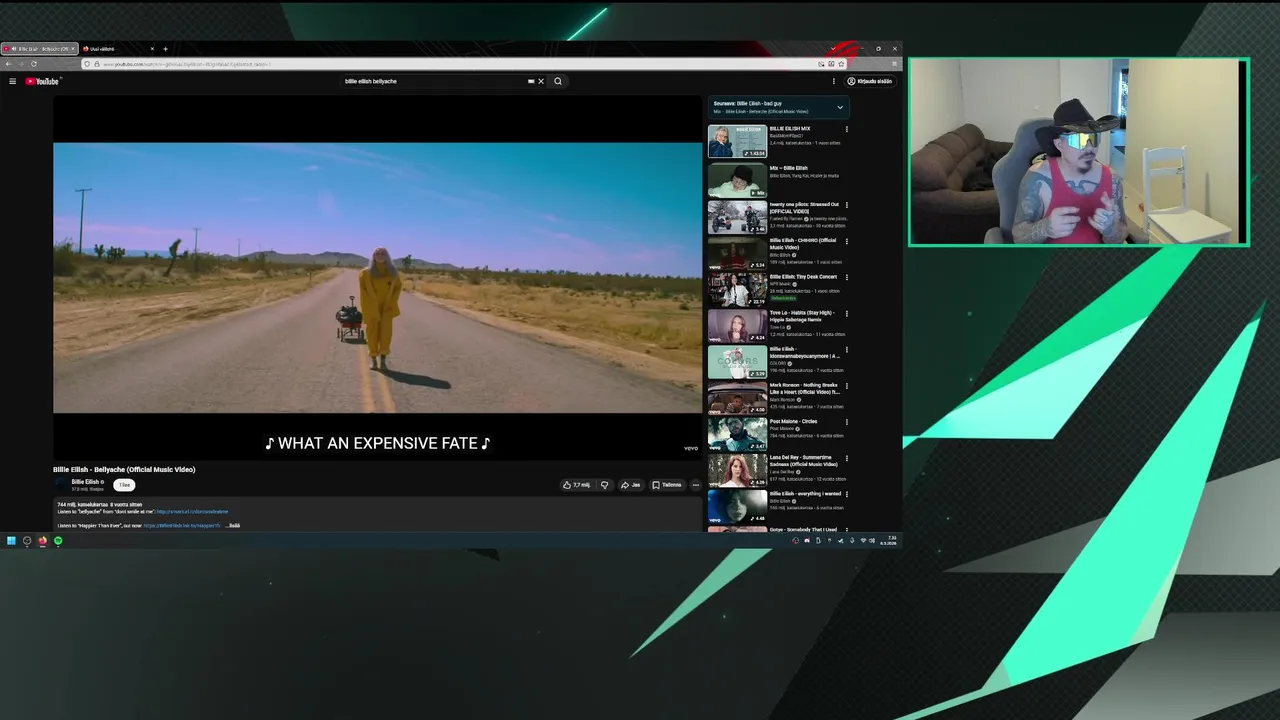Clear the YouTube search query

click(541, 81)
